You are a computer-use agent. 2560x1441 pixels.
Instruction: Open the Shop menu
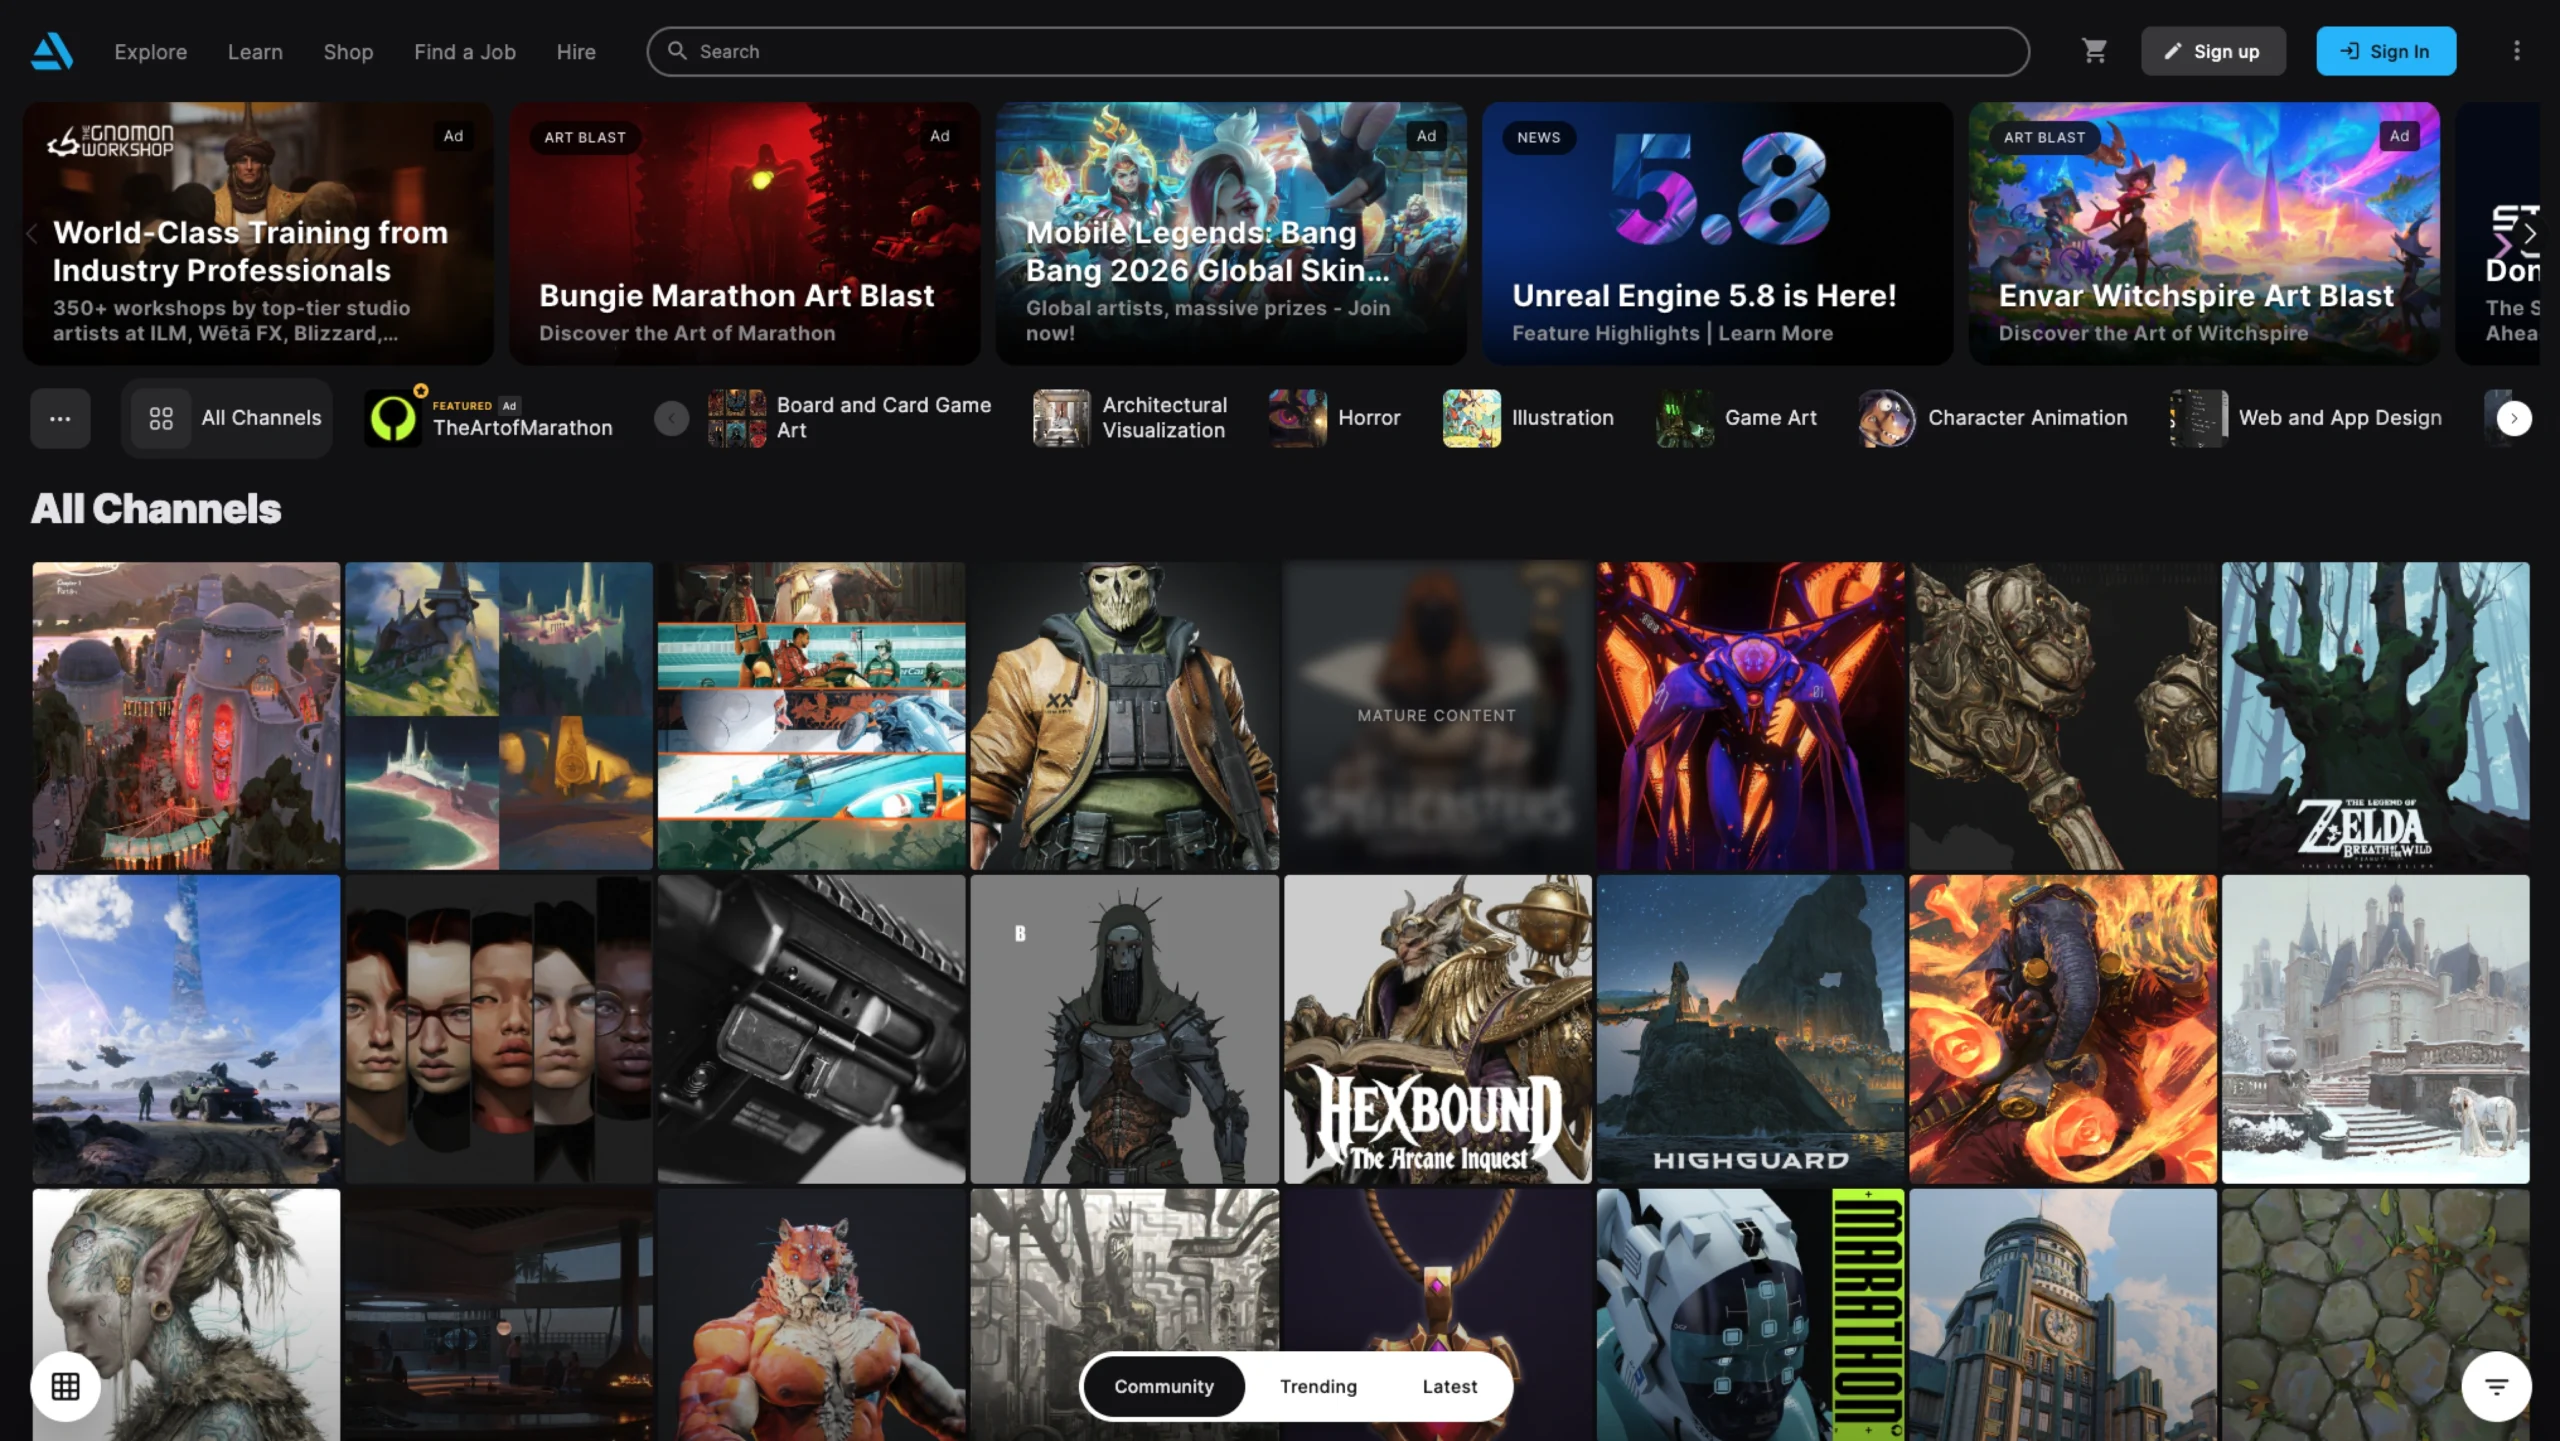coord(348,51)
